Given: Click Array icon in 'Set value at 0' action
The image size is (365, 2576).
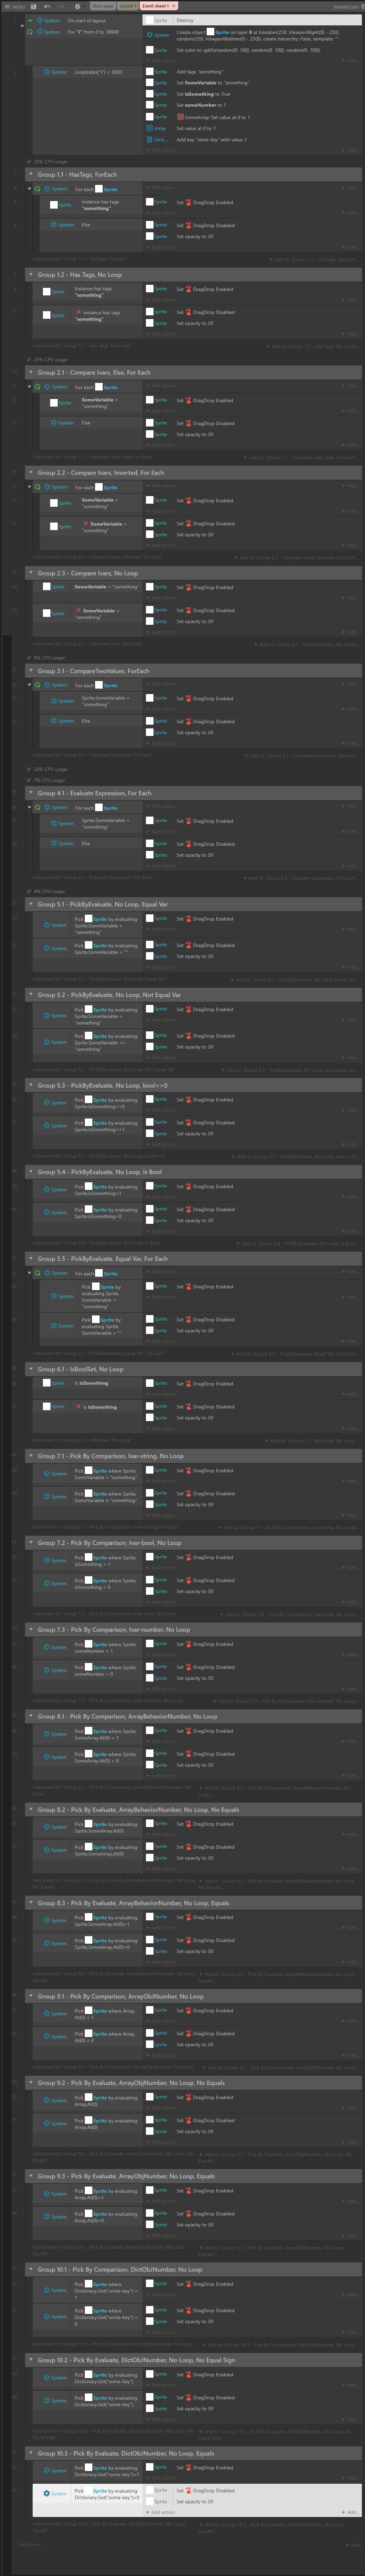Looking at the screenshot, I should (150, 128).
